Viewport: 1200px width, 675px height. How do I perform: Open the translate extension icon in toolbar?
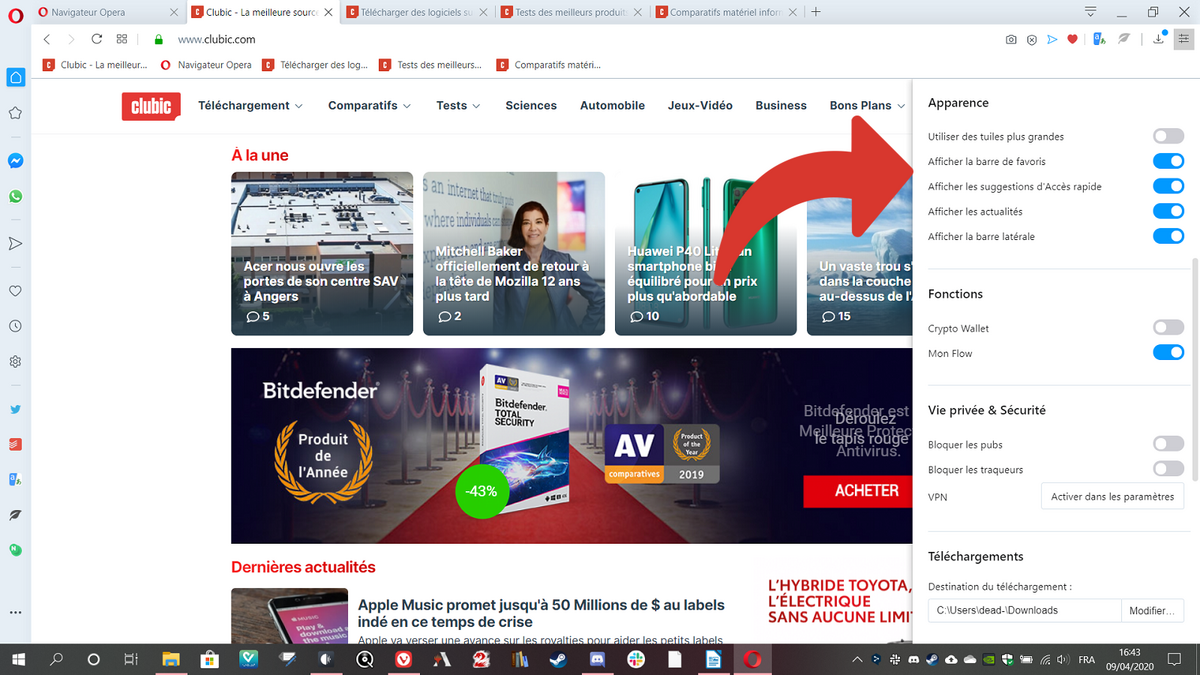(x=1100, y=39)
